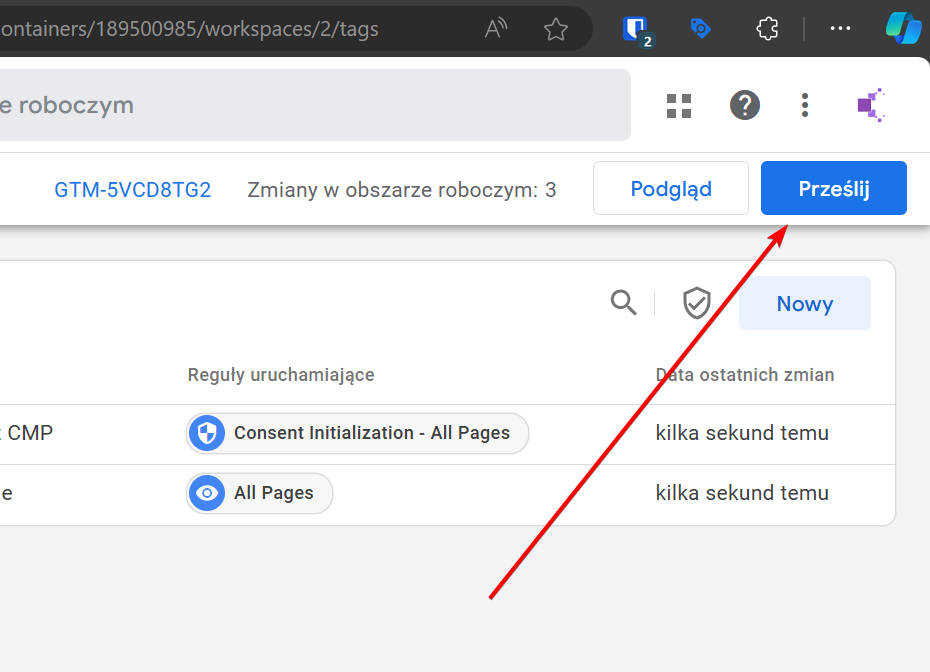Create a new tag with Nowy
Viewport: 930px width, 672px height.
click(805, 303)
